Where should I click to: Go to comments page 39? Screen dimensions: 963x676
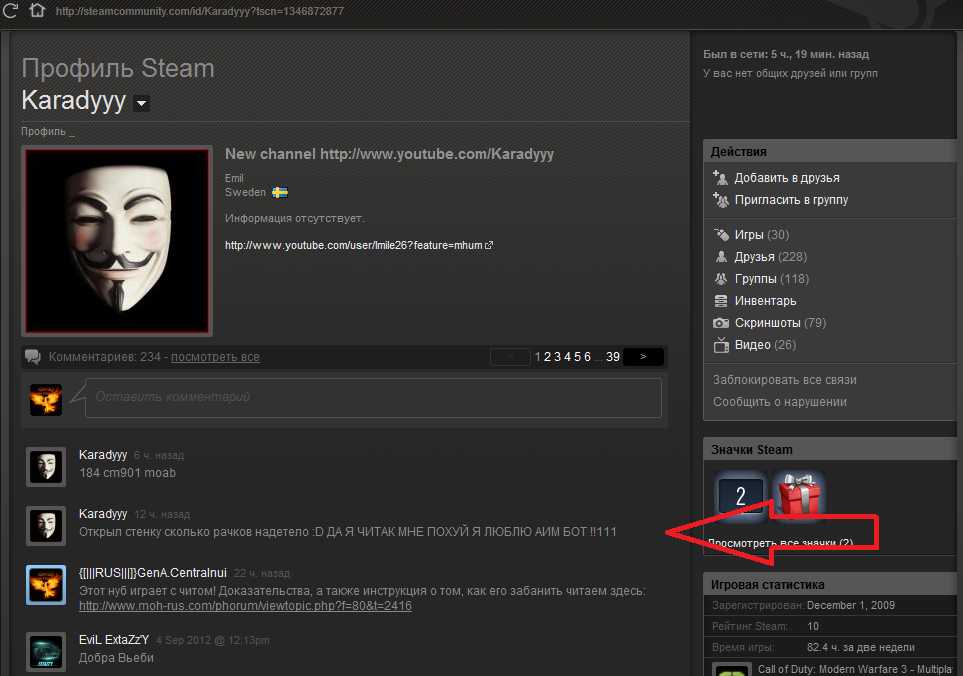(613, 357)
